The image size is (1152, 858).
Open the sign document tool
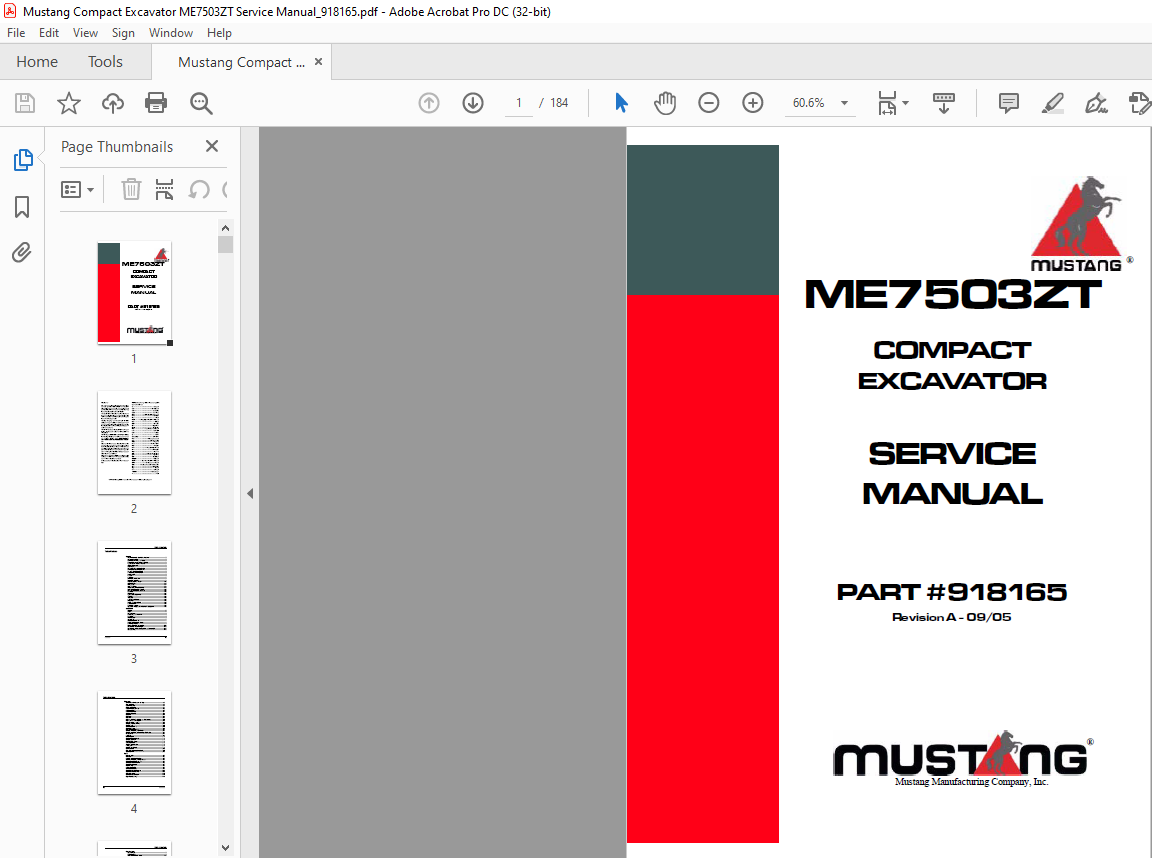pos(1096,103)
